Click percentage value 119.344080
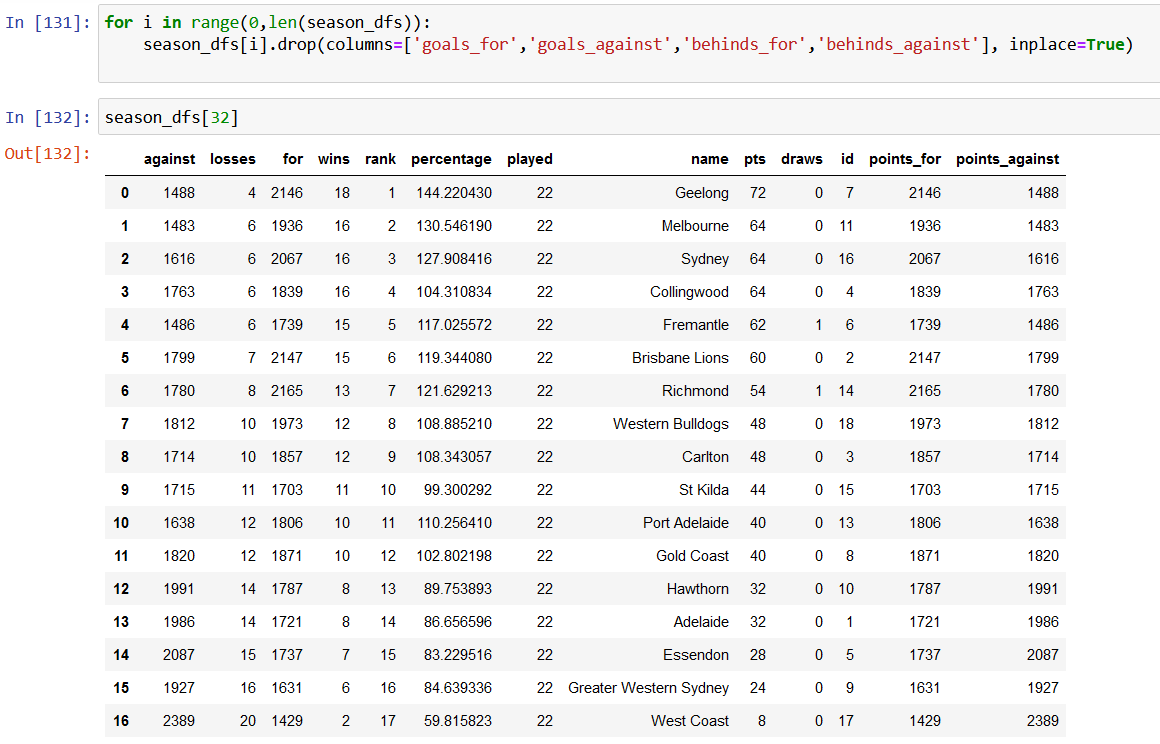The width and height of the screenshot is (1160, 744). pos(453,358)
